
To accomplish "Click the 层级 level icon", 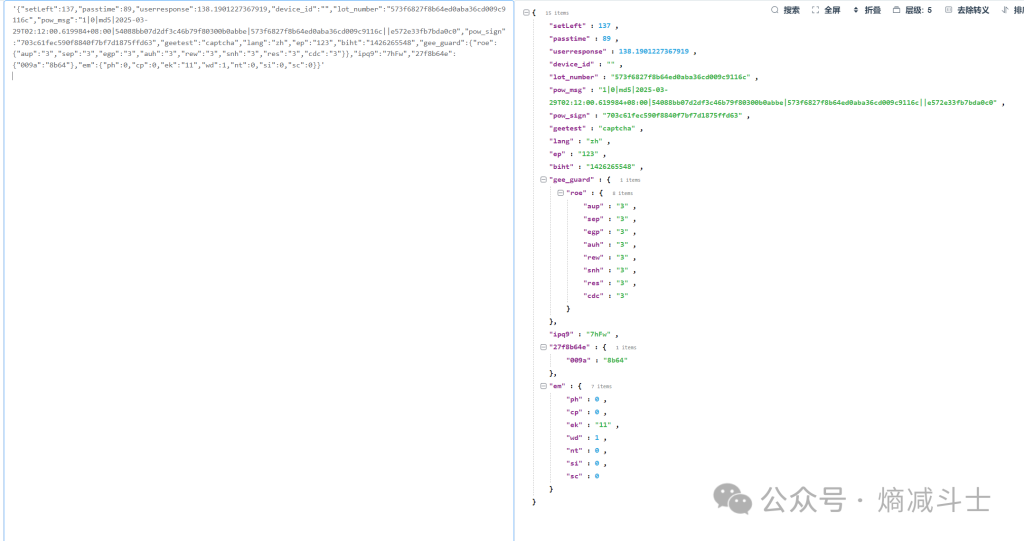I will (x=896, y=10).
